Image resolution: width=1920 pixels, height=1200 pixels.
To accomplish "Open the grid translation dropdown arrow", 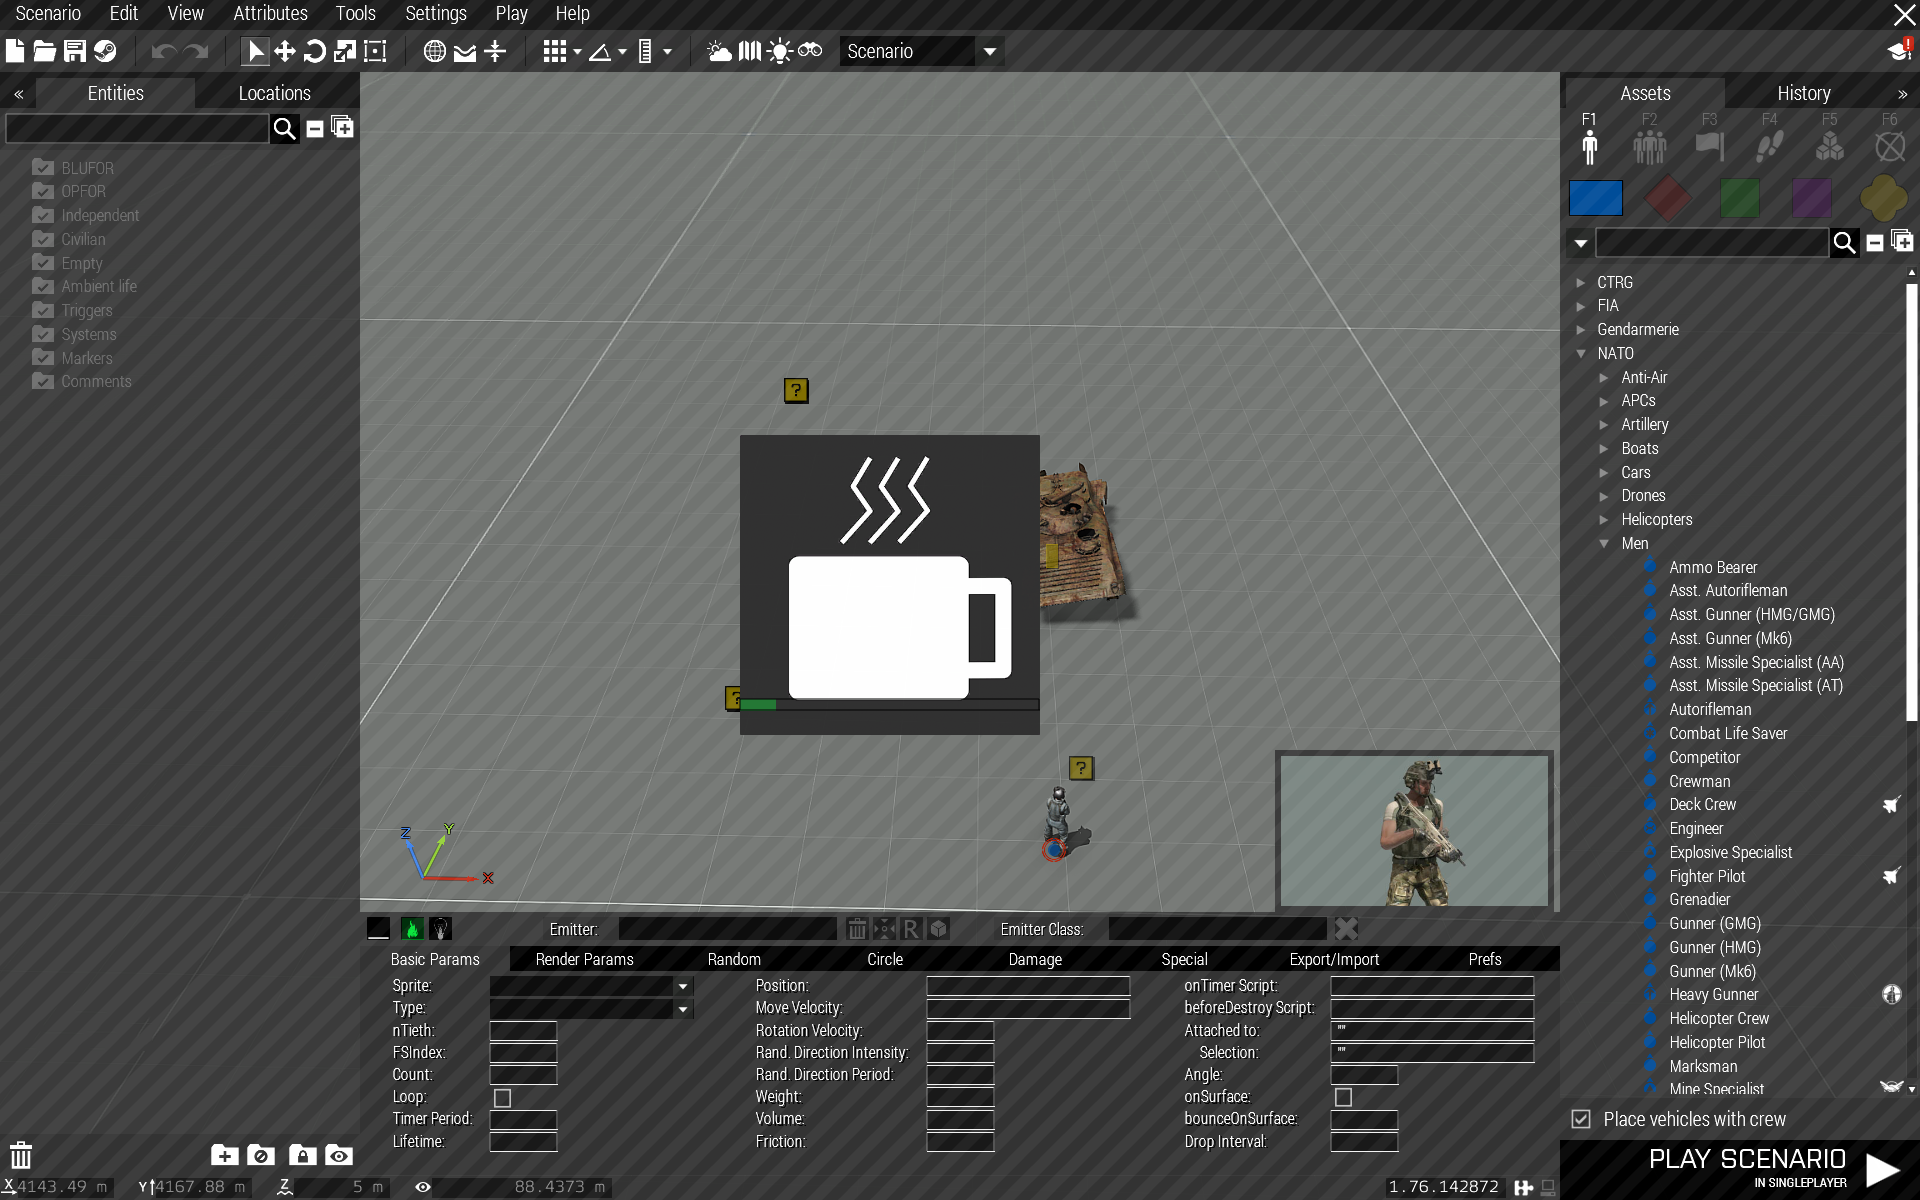I will tap(577, 52).
